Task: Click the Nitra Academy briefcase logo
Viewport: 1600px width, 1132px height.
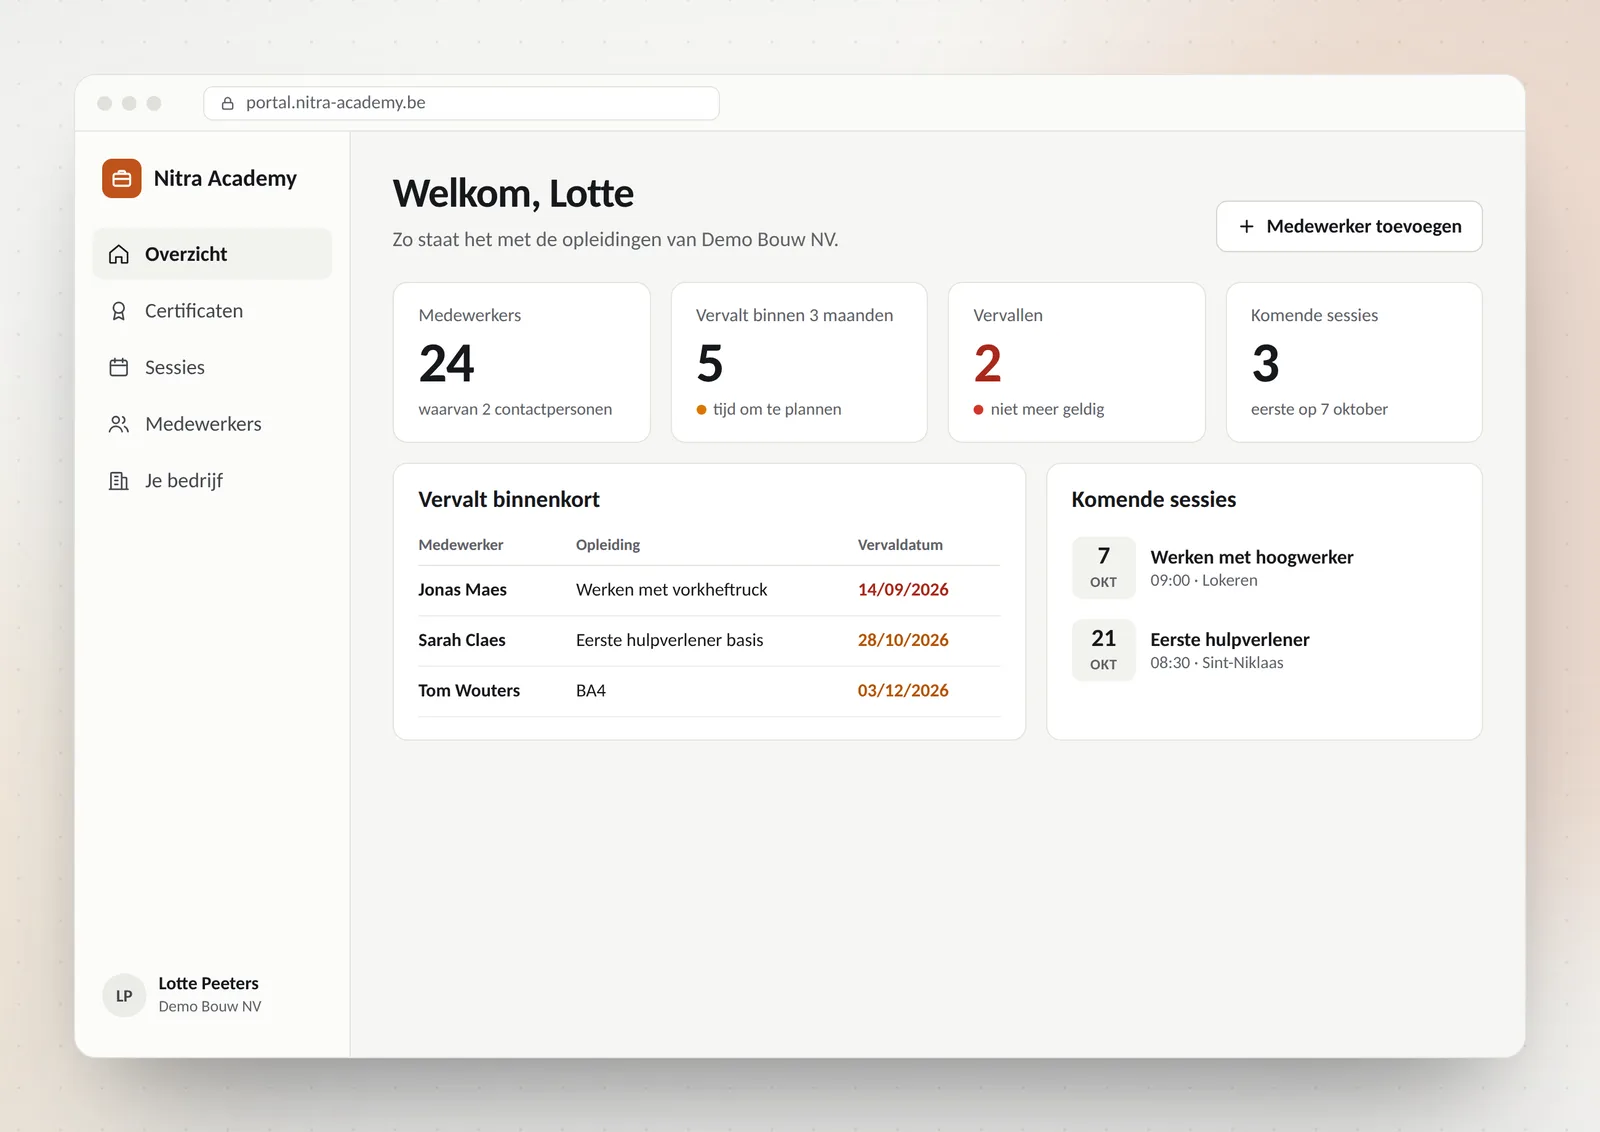Action: coord(122,179)
